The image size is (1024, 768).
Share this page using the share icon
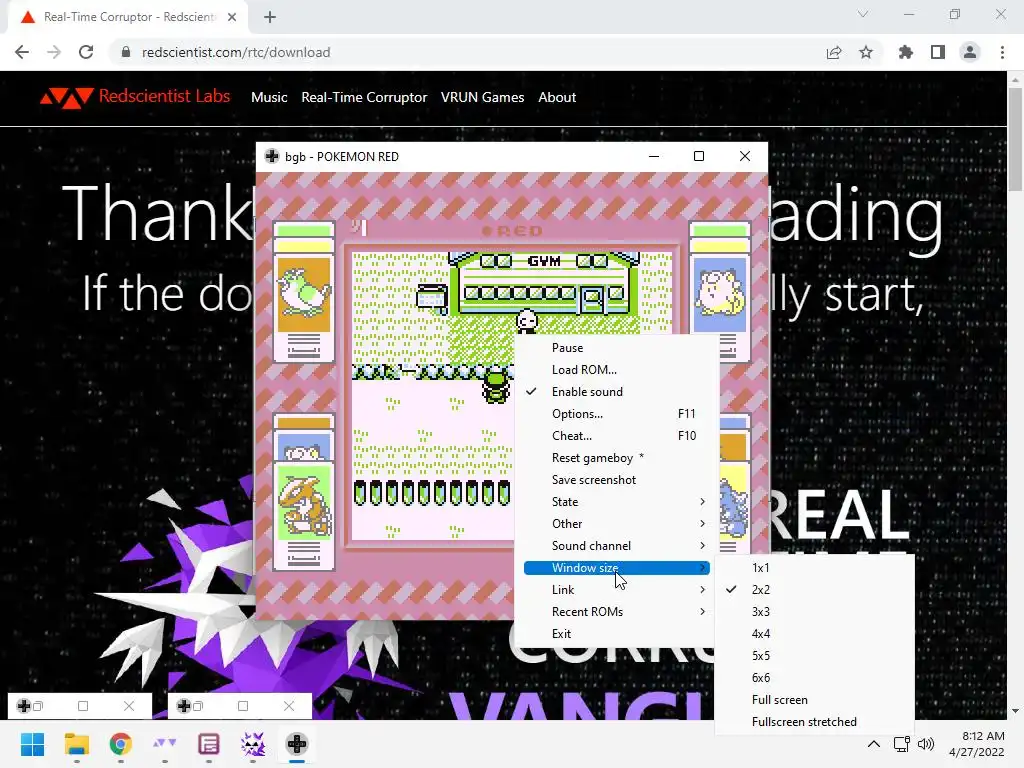coord(834,52)
